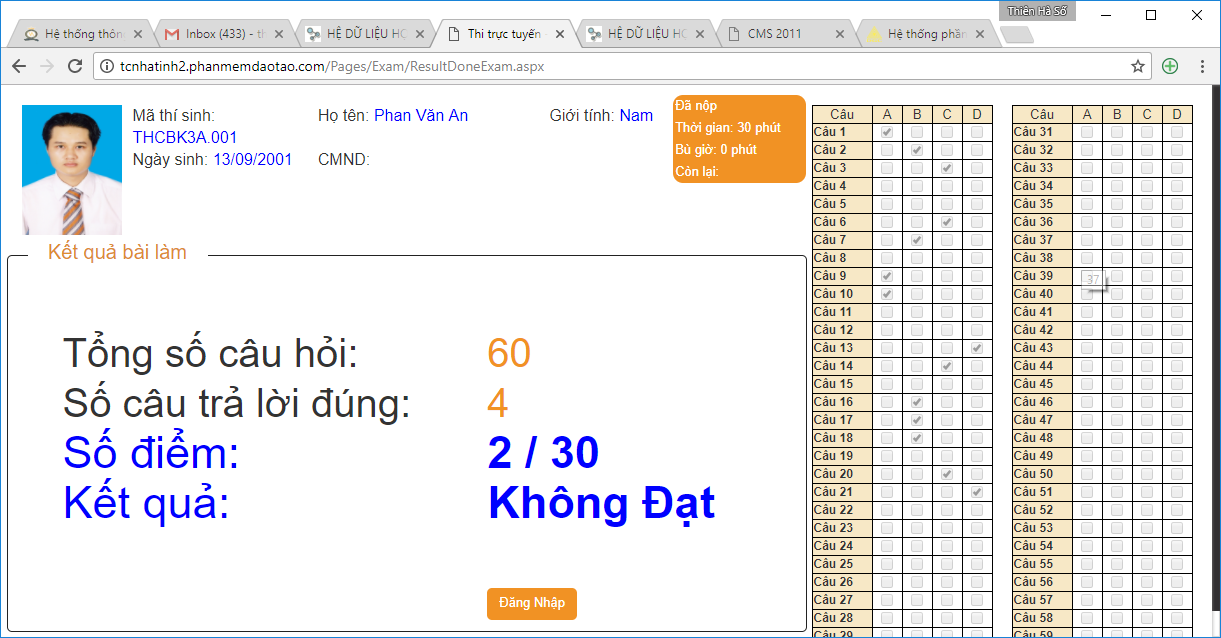Image resolution: width=1221 pixels, height=638 pixels.
Task: Switch to the Inbox (433) Gmail tab
Action: point(220,34)
